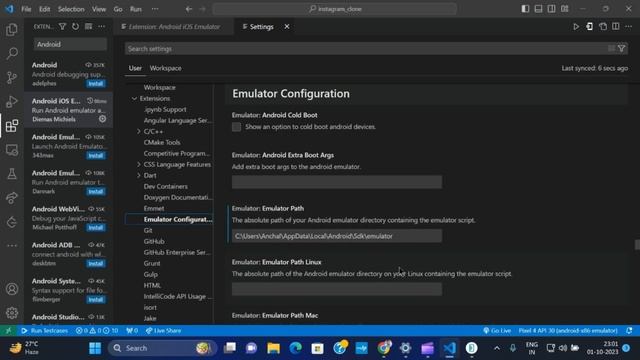The image size is (640, 360).
Task: Click Pixel 4 API 30 emulator status item
Action: (x=568, y=331)
